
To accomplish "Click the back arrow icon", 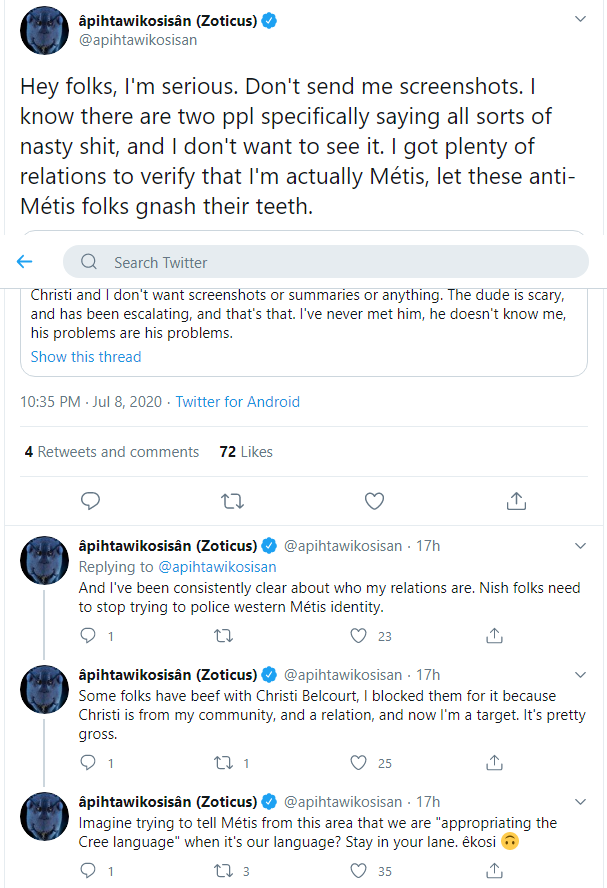I will tap(25, 262).
